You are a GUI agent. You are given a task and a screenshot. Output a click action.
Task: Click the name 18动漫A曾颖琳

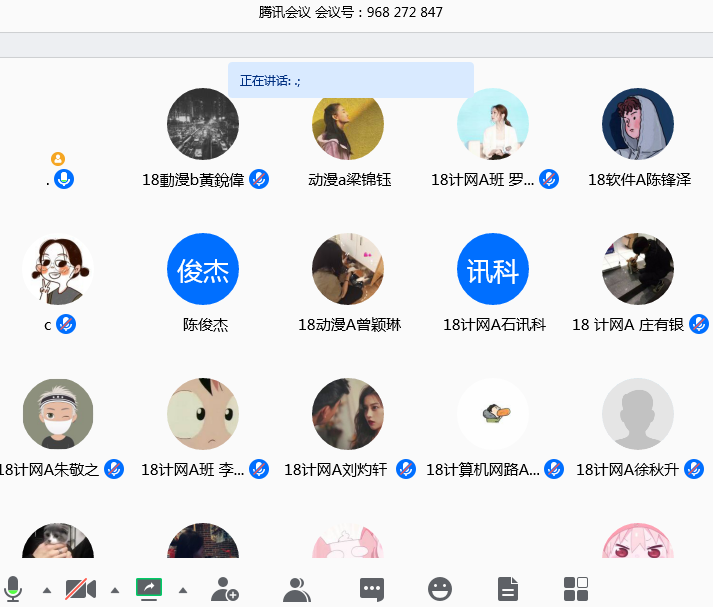point(350,325)
